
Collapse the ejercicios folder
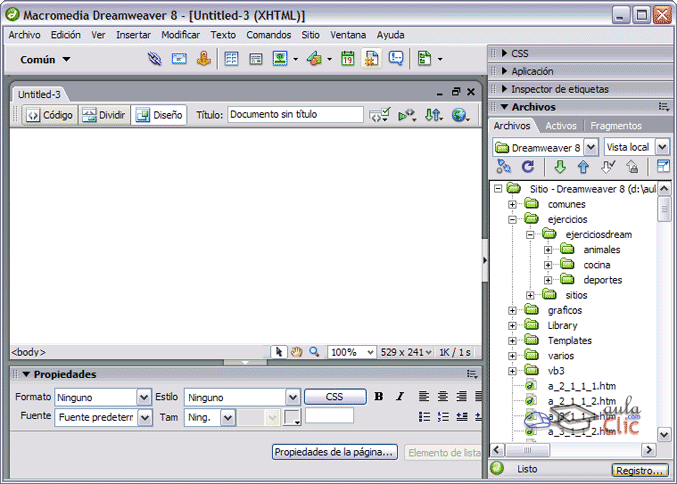point(512,219)
